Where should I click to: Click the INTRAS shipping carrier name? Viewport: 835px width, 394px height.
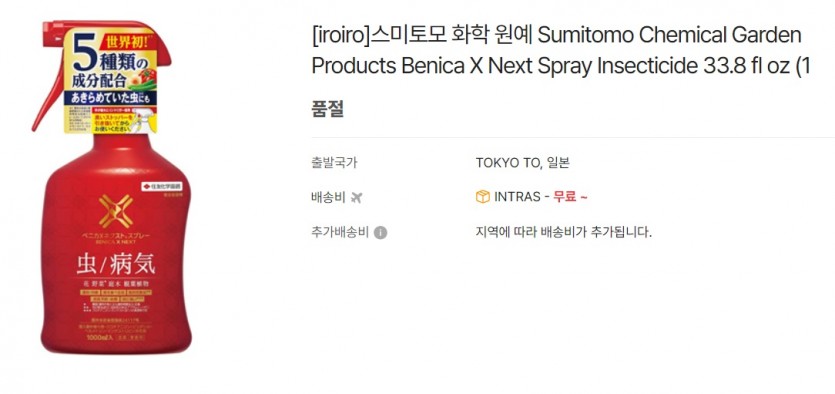pyautogui.click(x=517, y=197)
